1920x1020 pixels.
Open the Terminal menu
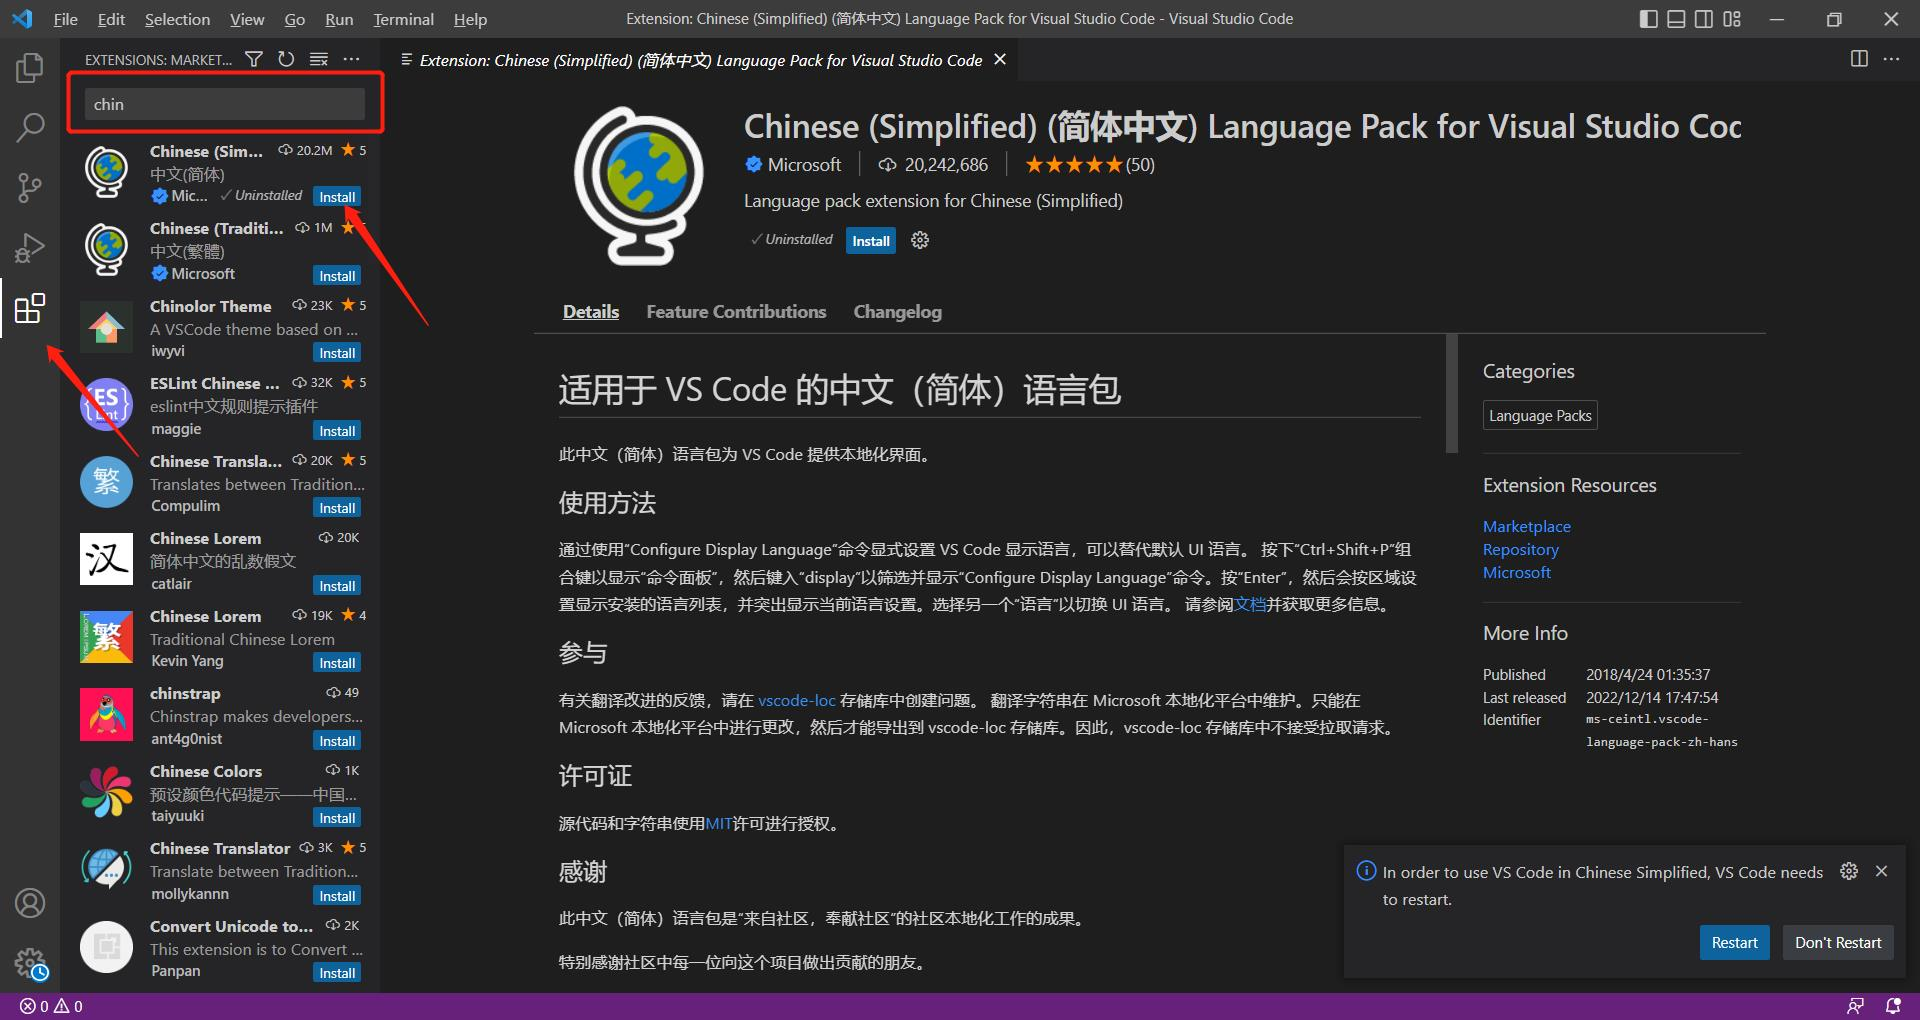point(403,19)
